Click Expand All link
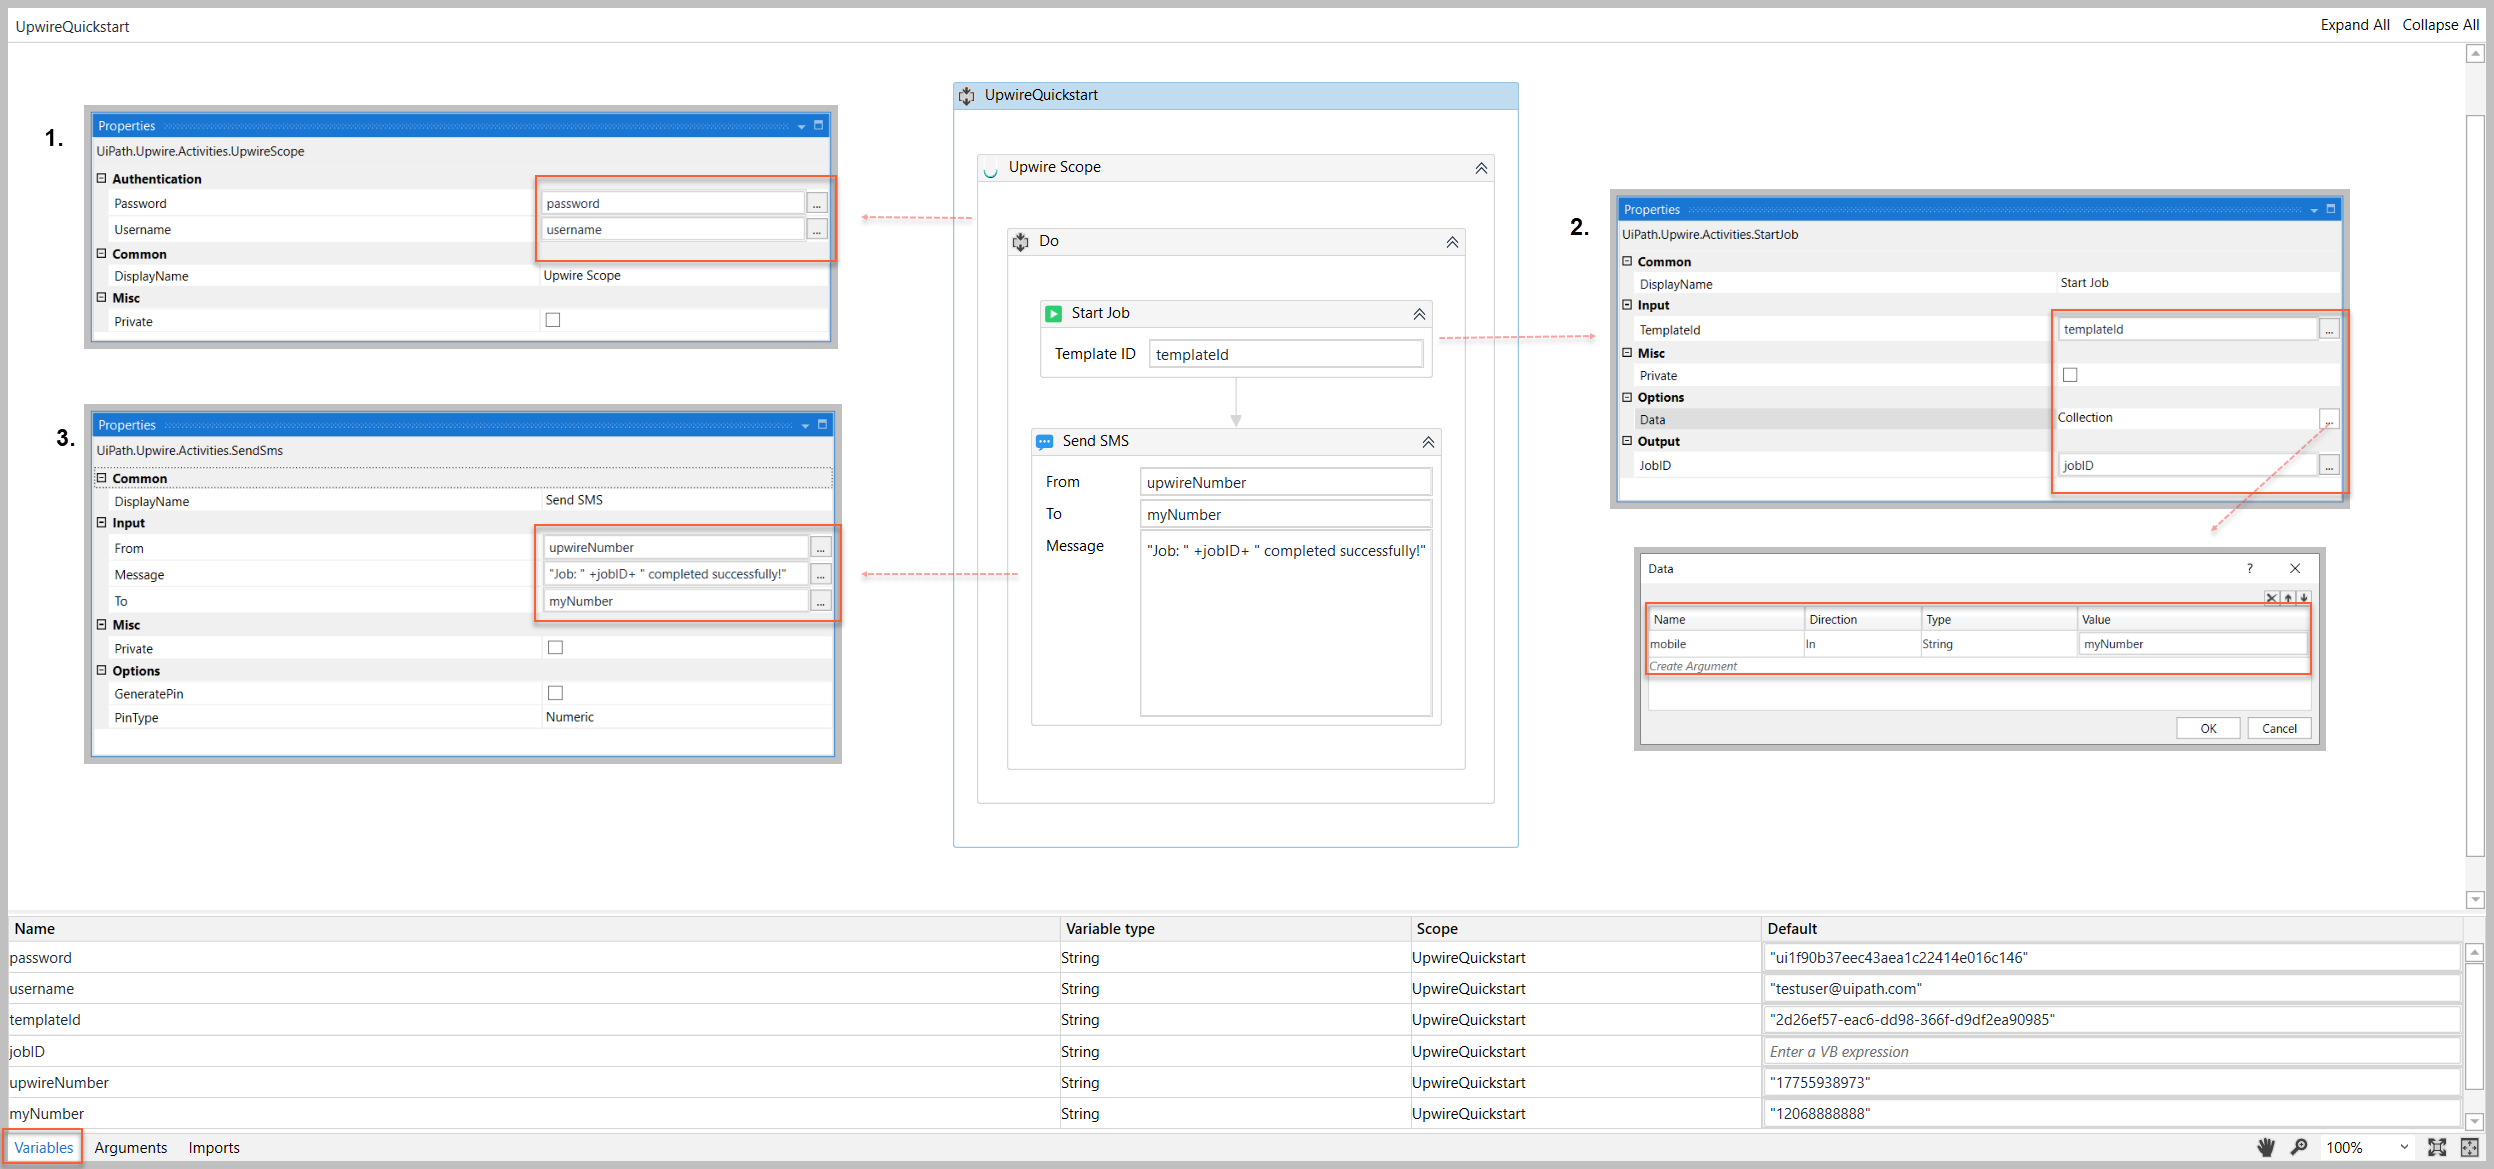This screenshot has height=1169, width=2494. point(2355,25)
